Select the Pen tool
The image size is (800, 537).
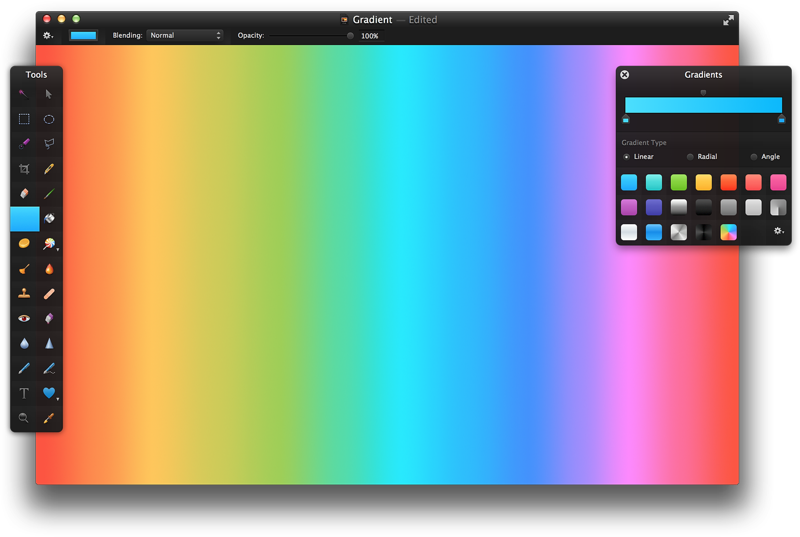tap(24, 368)
